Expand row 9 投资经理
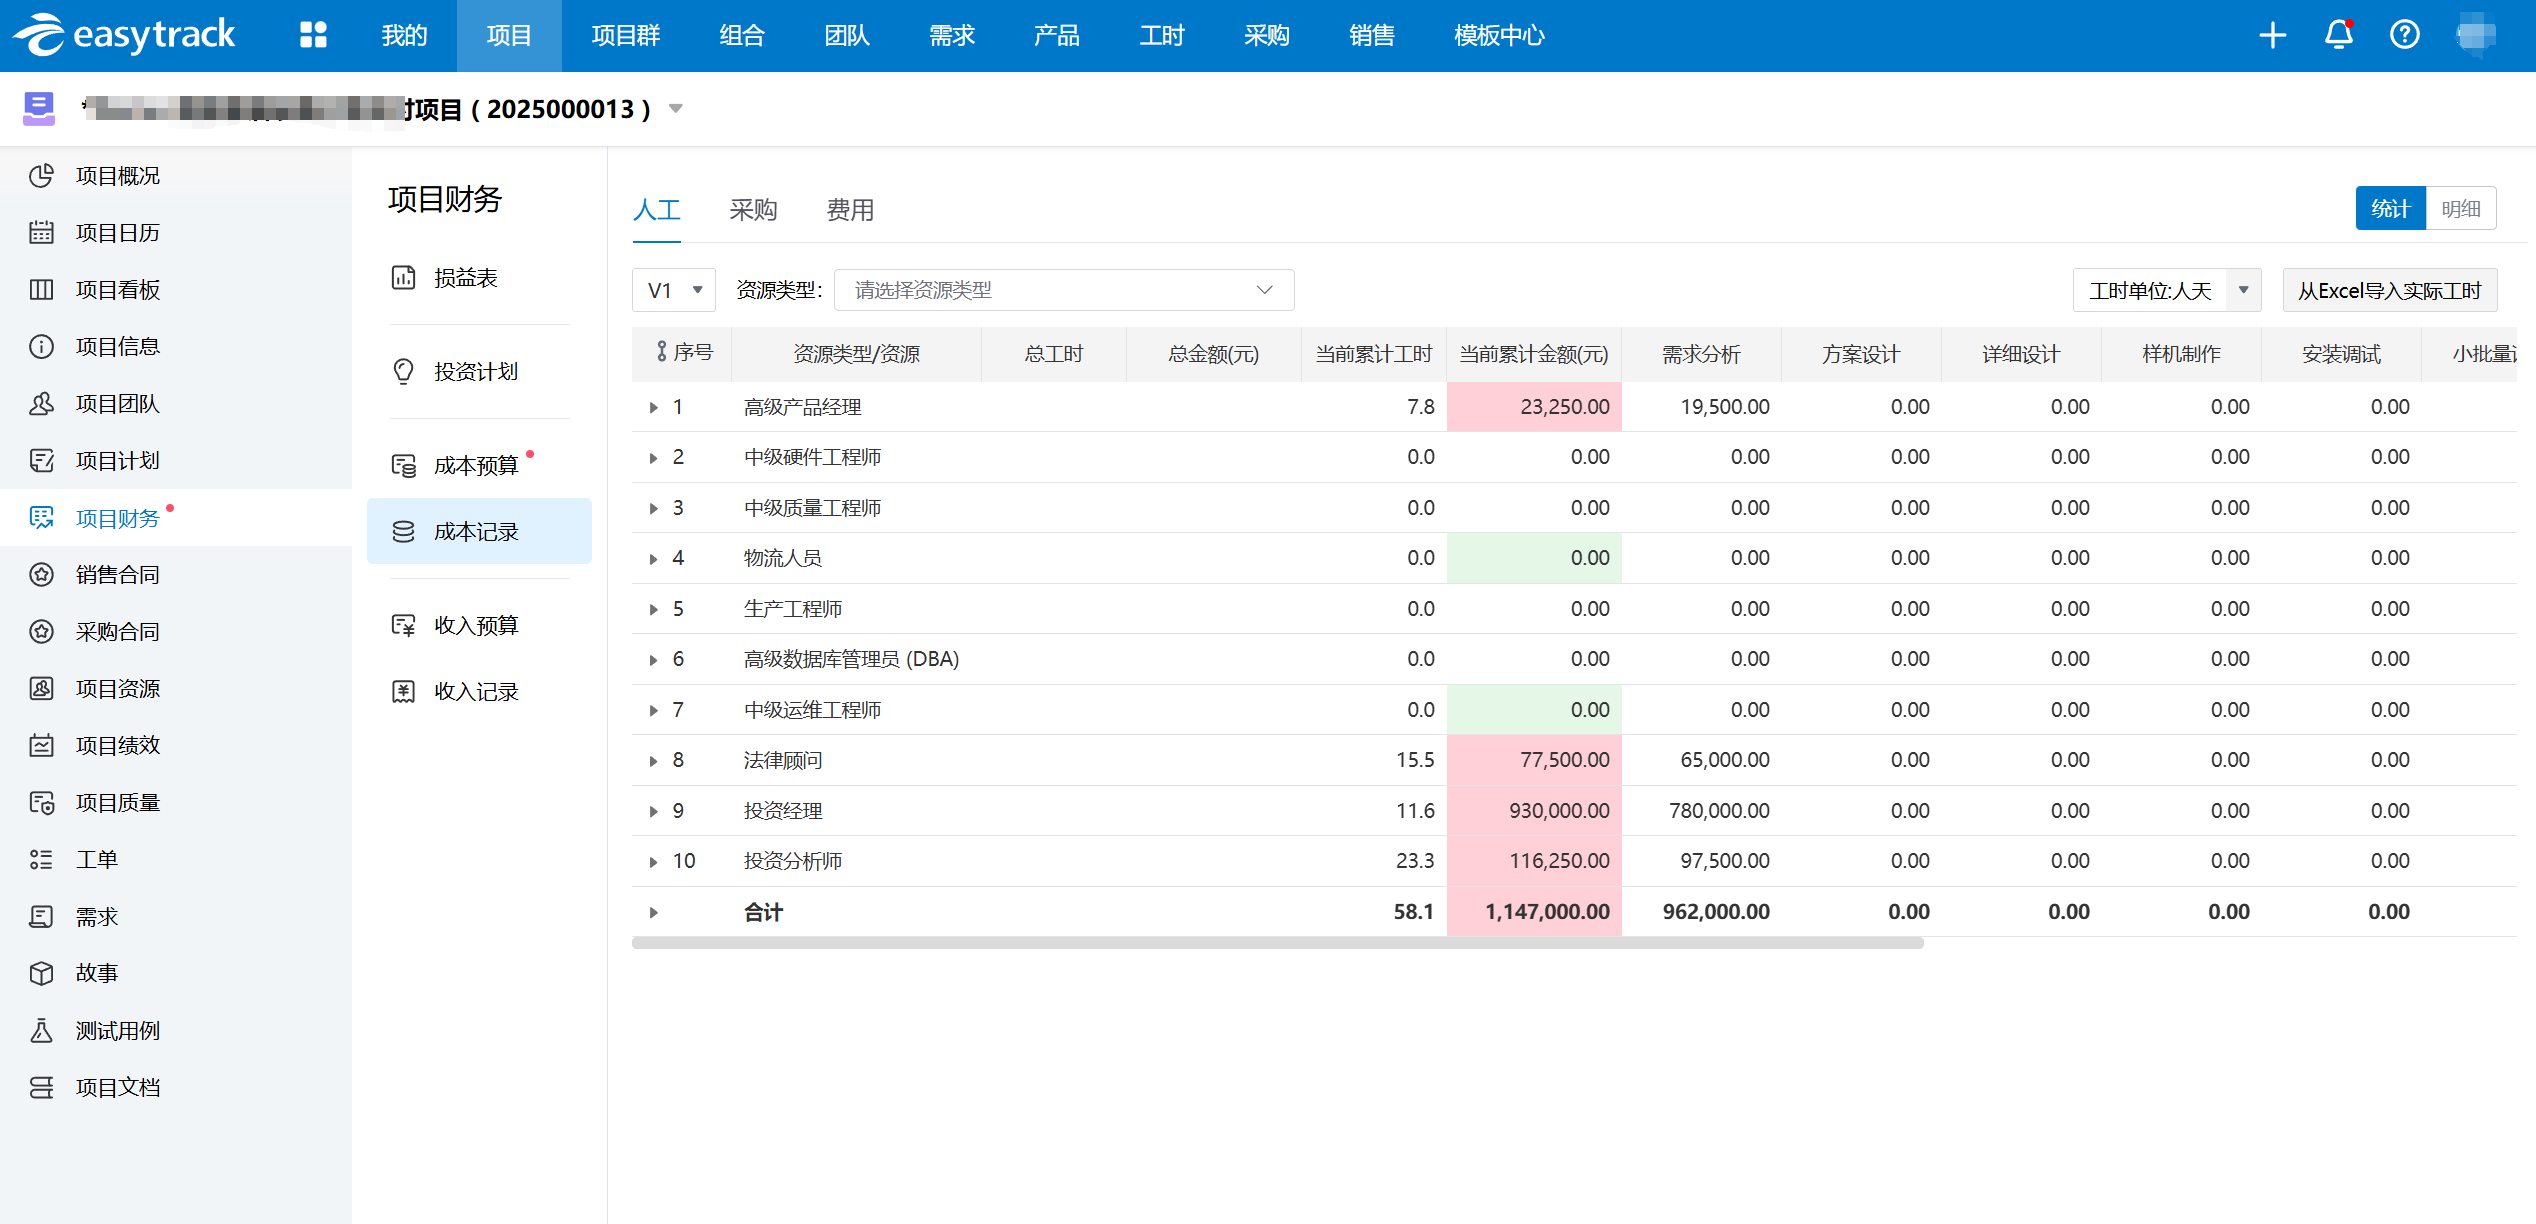This screenshot has width=2536, height=1224. point(653,811)
